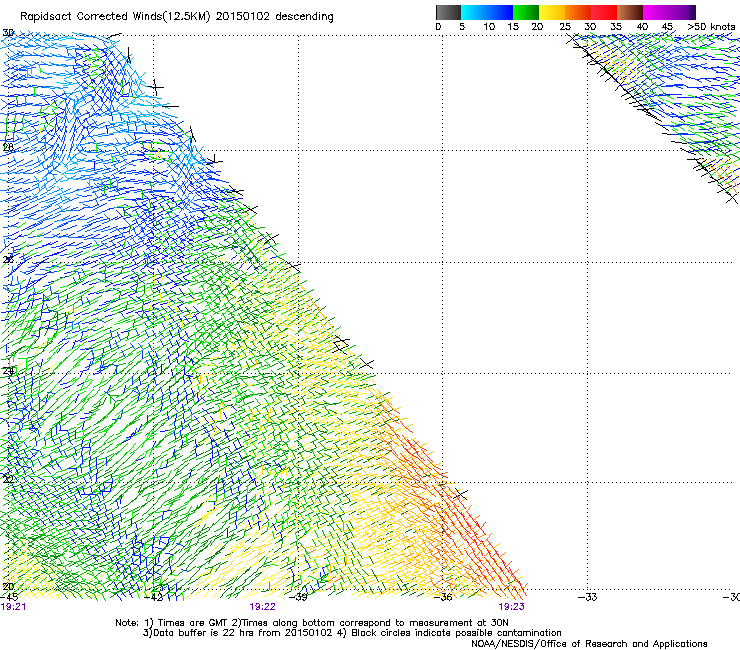Click the note 'Data buffer is 22 hrs from 20150102'
740x650 pixels.
pos(243,633)
